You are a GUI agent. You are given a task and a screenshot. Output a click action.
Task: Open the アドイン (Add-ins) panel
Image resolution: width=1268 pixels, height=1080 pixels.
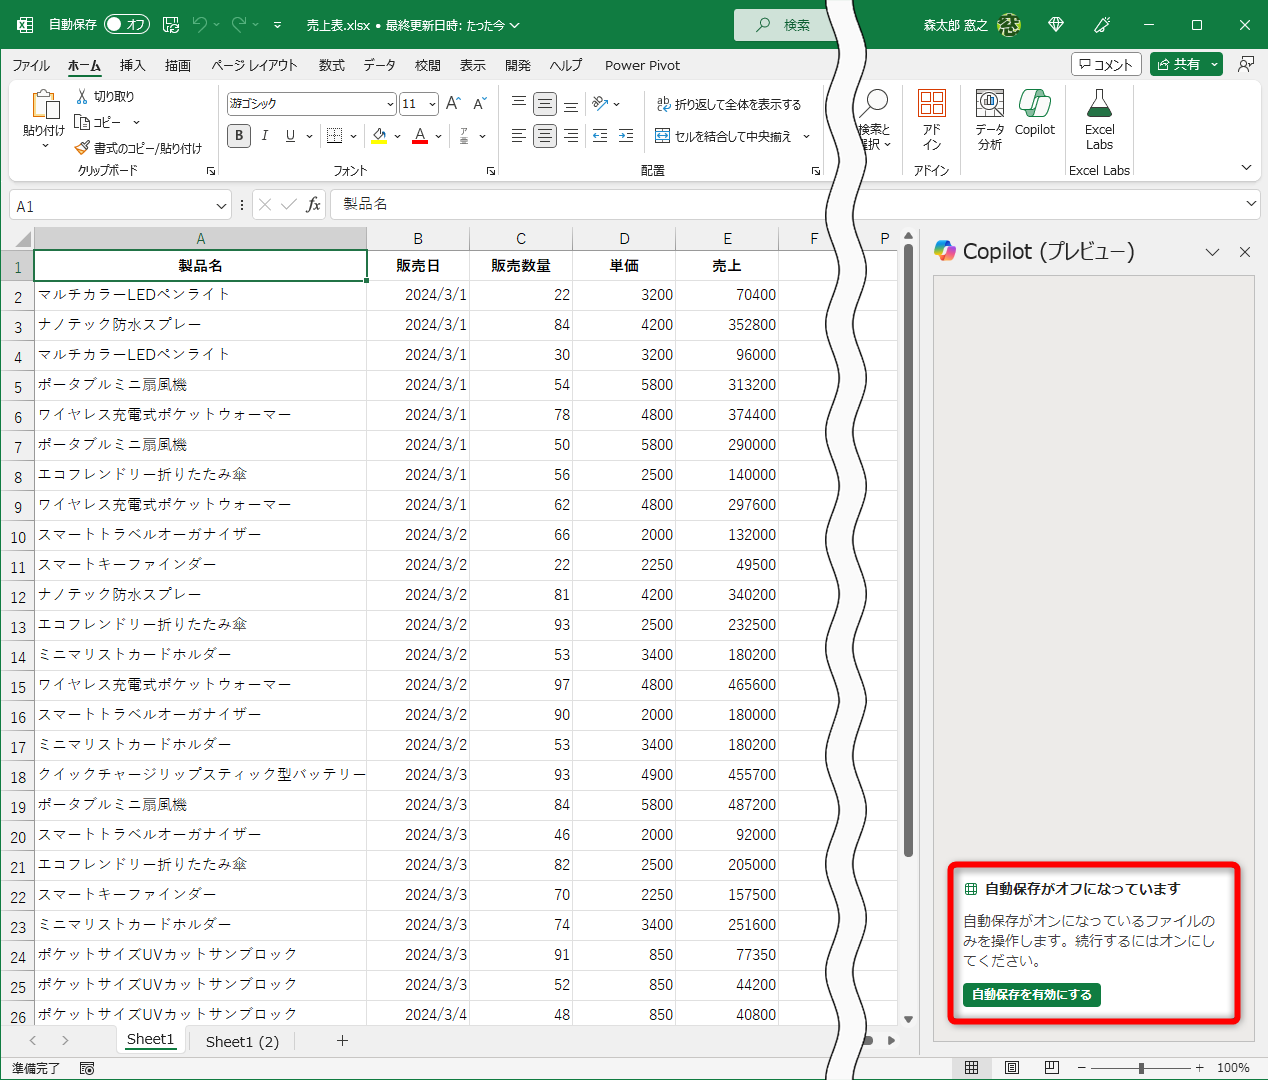point(931,117)
